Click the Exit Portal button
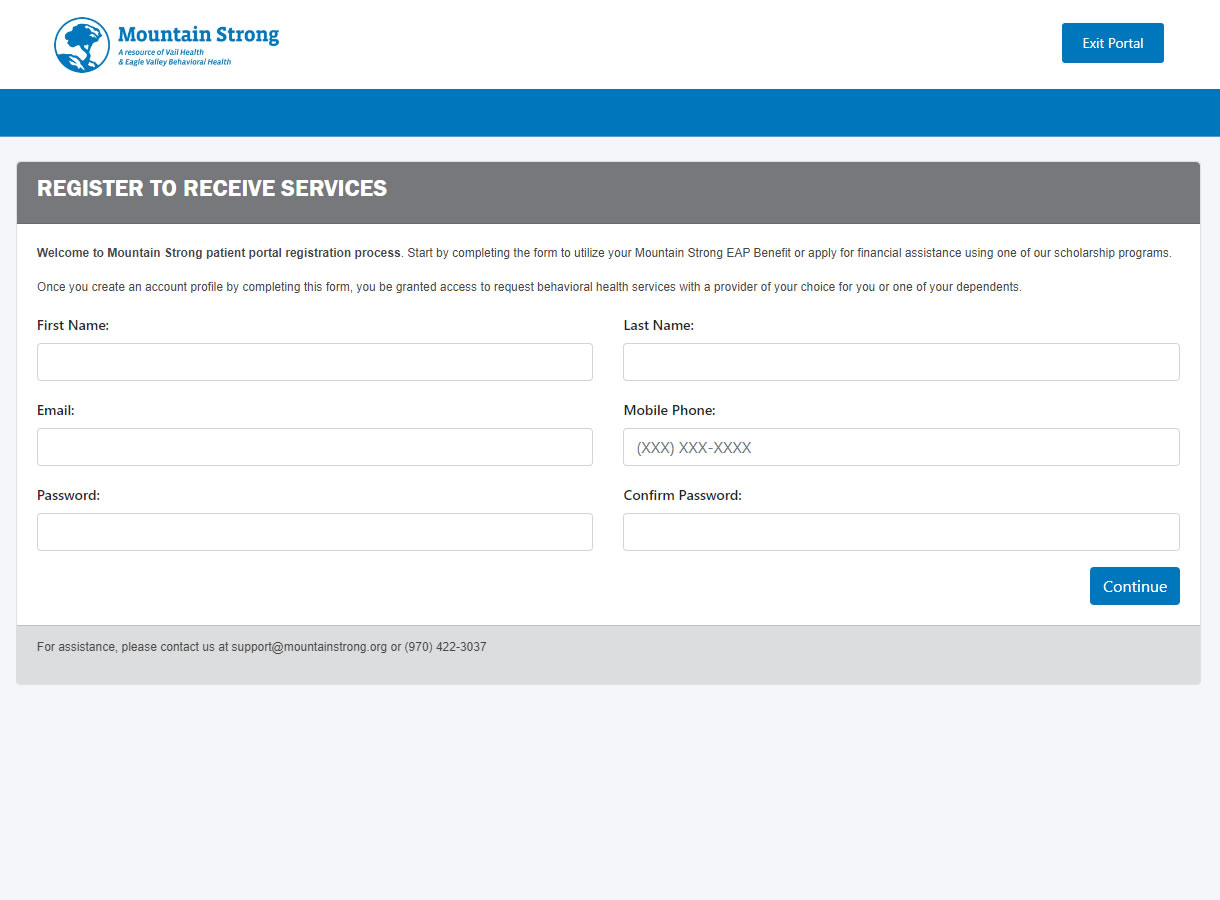 1112,43
